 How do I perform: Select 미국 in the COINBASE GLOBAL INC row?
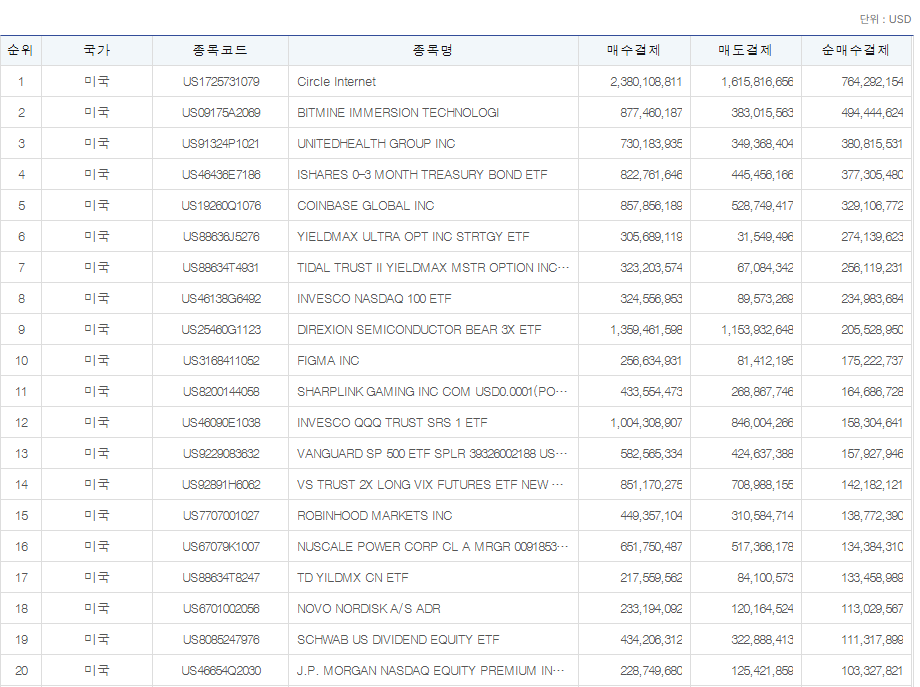coord(97,206)
